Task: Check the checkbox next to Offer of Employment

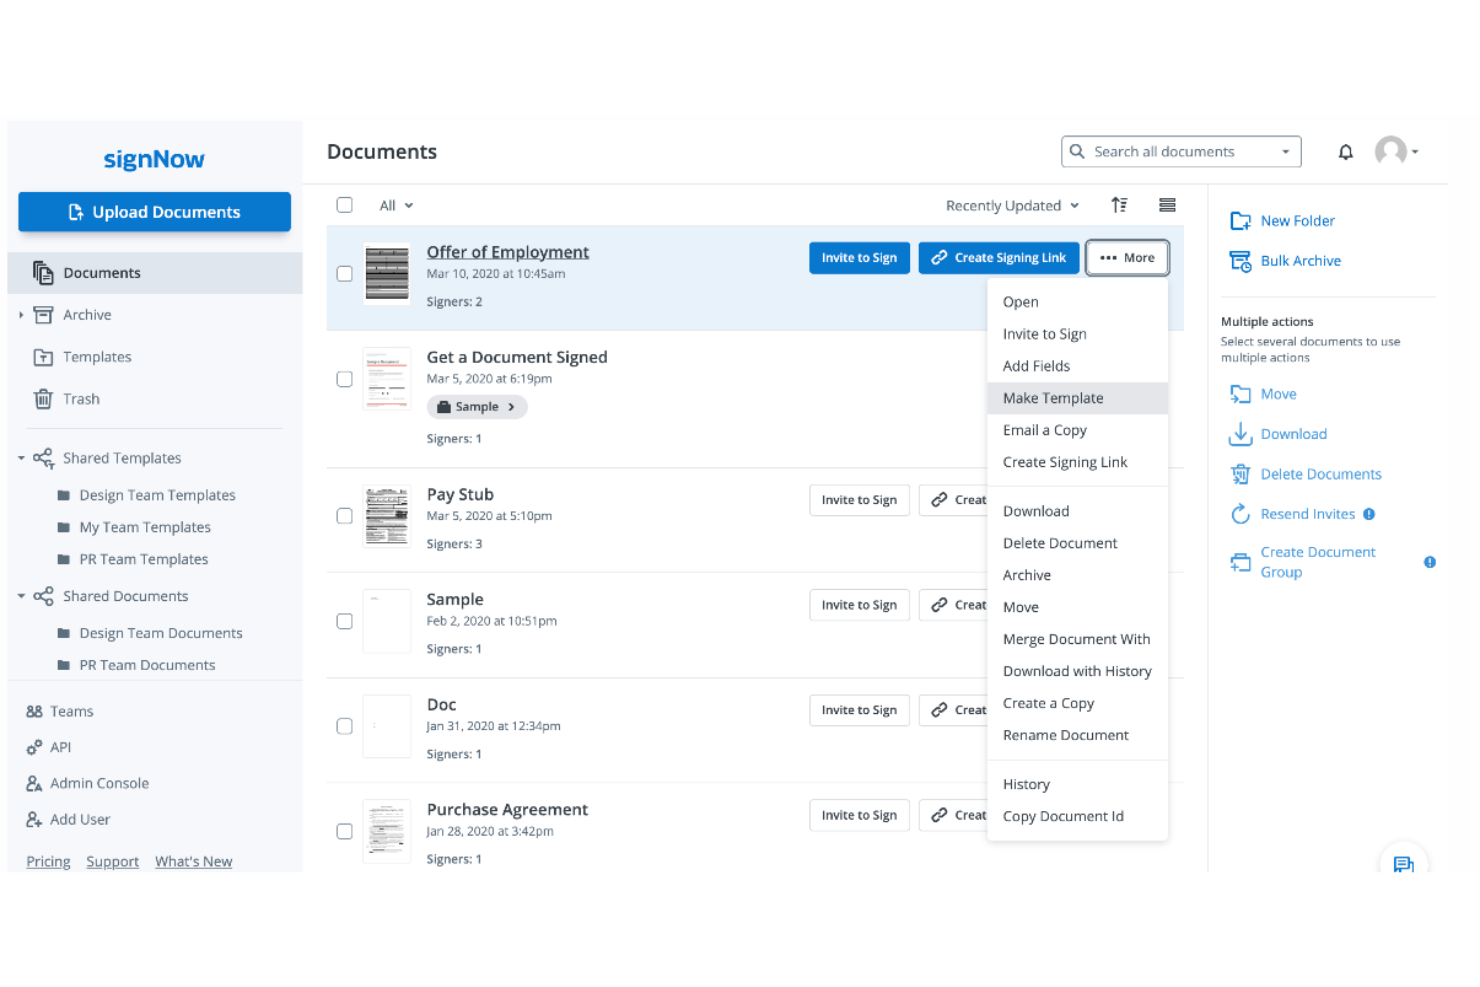Action: tap(344, 272)
